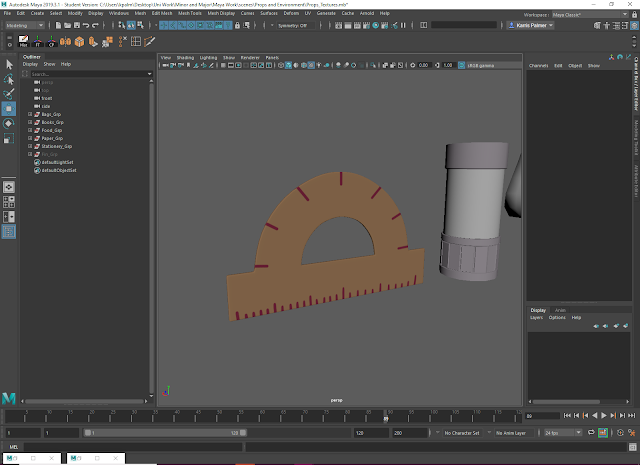
Task: Expand the Stationery_Grp node
Action: pyautogui.click(x=30, y=146)
